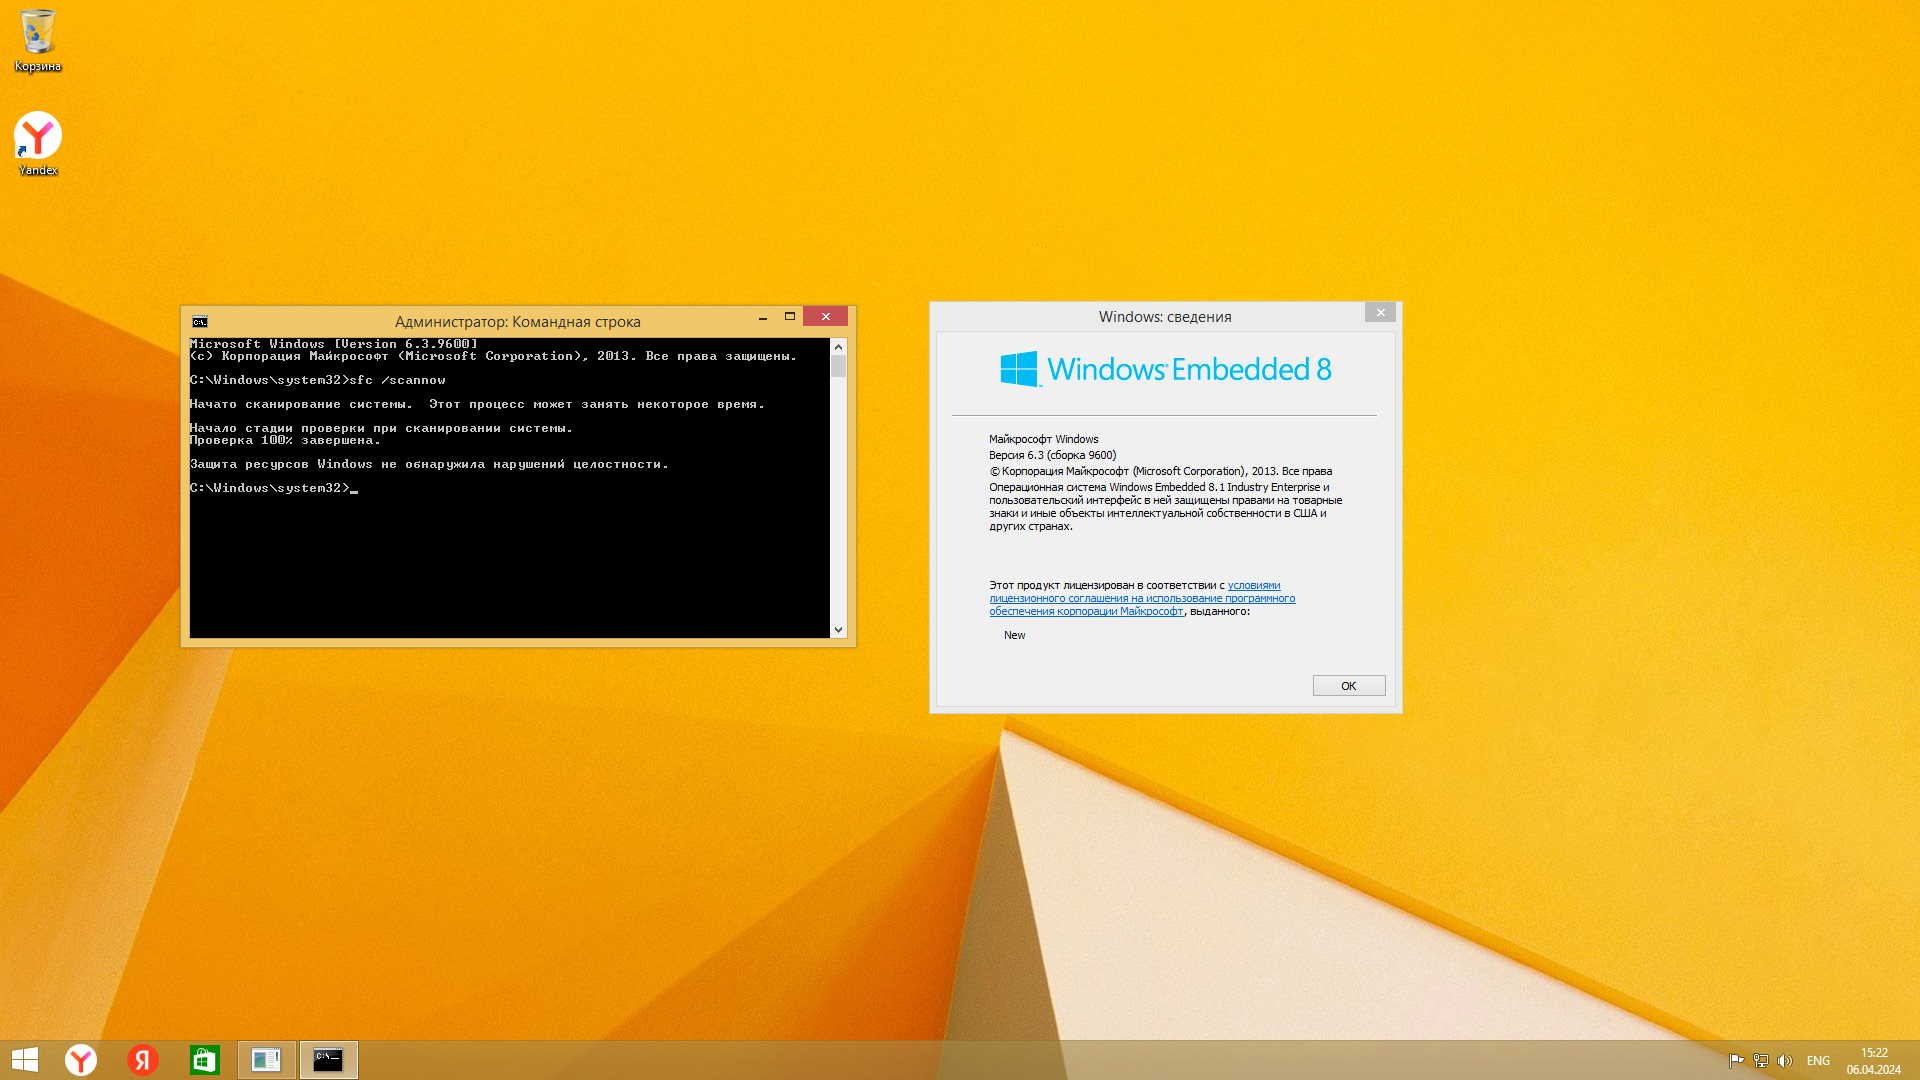Maximize the Command Prompt window
The width and height of the screenshot is (1920, 1080).
(x=790, y=316)
